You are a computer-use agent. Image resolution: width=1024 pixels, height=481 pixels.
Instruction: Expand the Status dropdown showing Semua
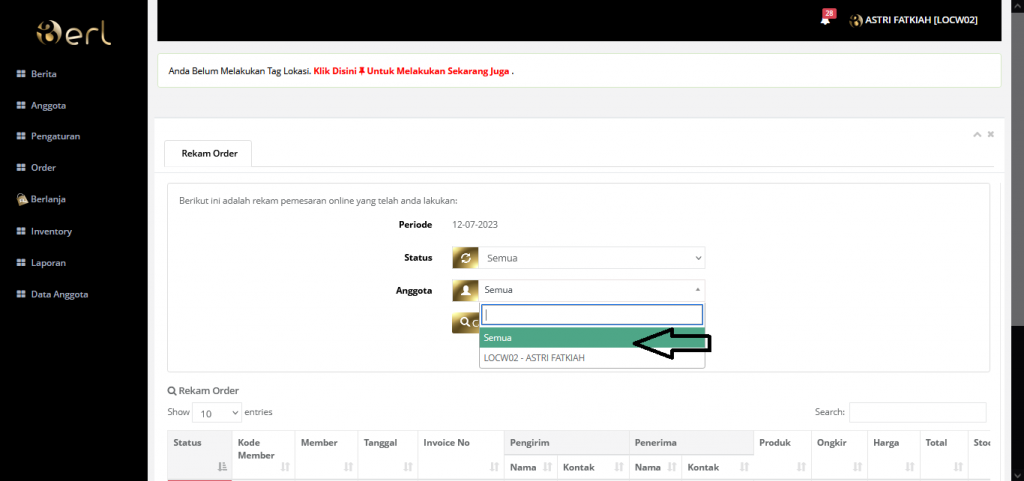593,258
